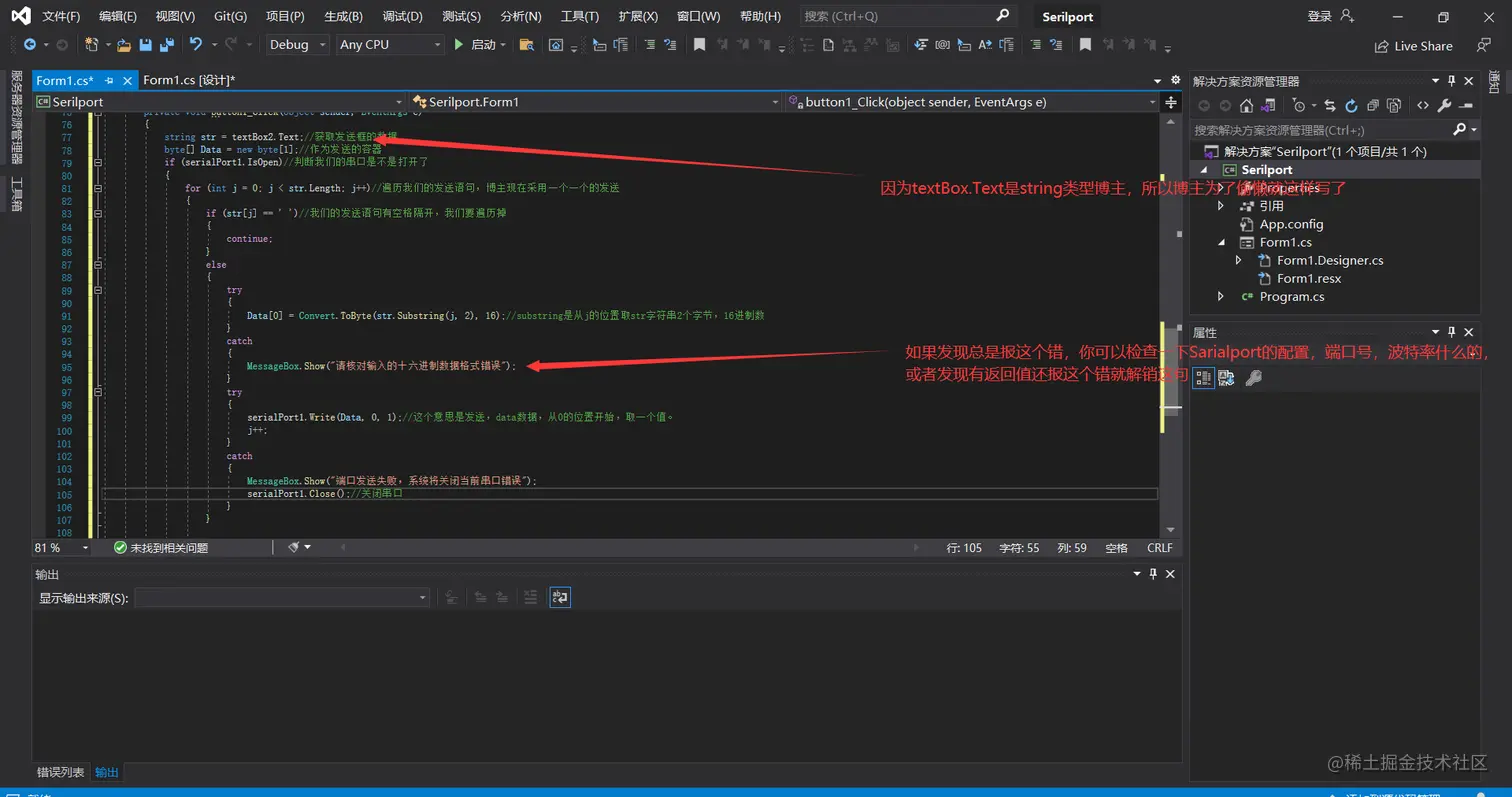Toggle pin on Form1.cs tab
Screen dimensions: 1512x797
[108, 81]
